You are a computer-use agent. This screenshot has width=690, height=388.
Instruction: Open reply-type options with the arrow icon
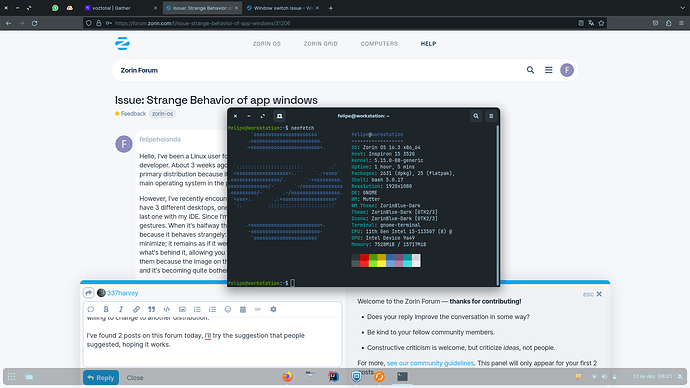(x=88, y=293)
